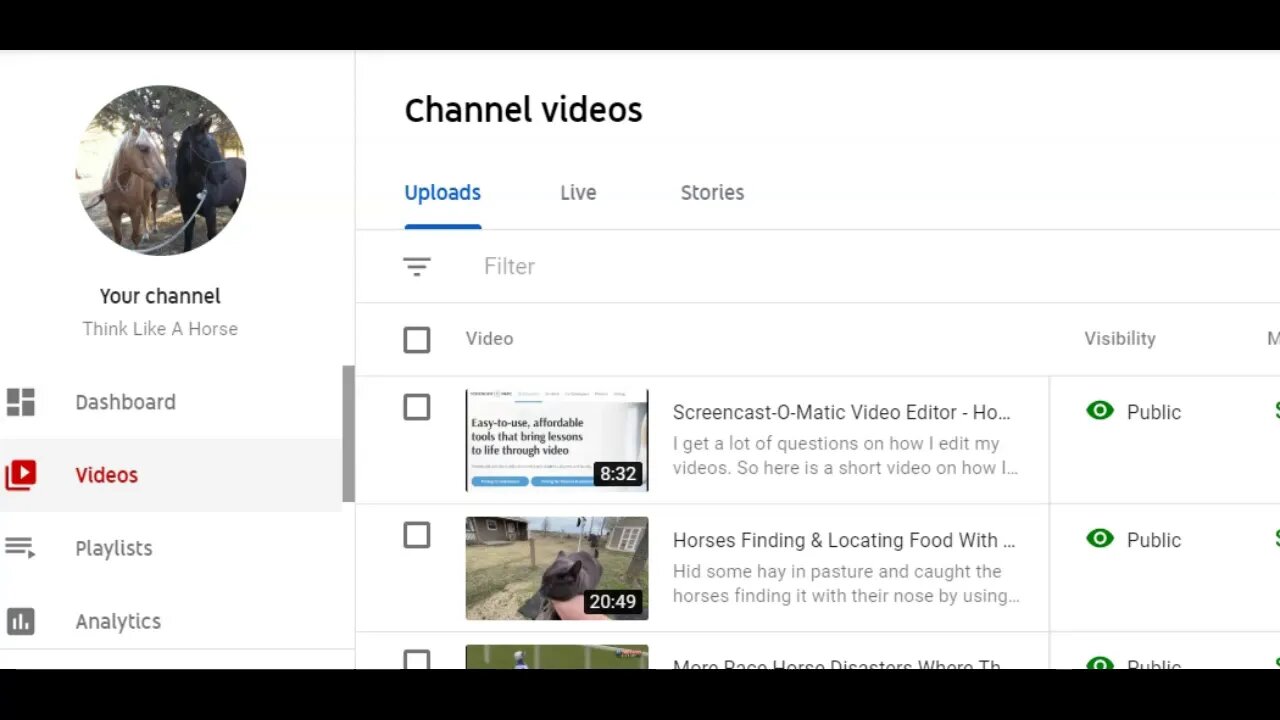Image resolution: width=1280 pixels, height=720 pixels.
Task: Click description starting 'Hid some hay in pasture'
Action: pyautogui.click(x=846, y=584)
